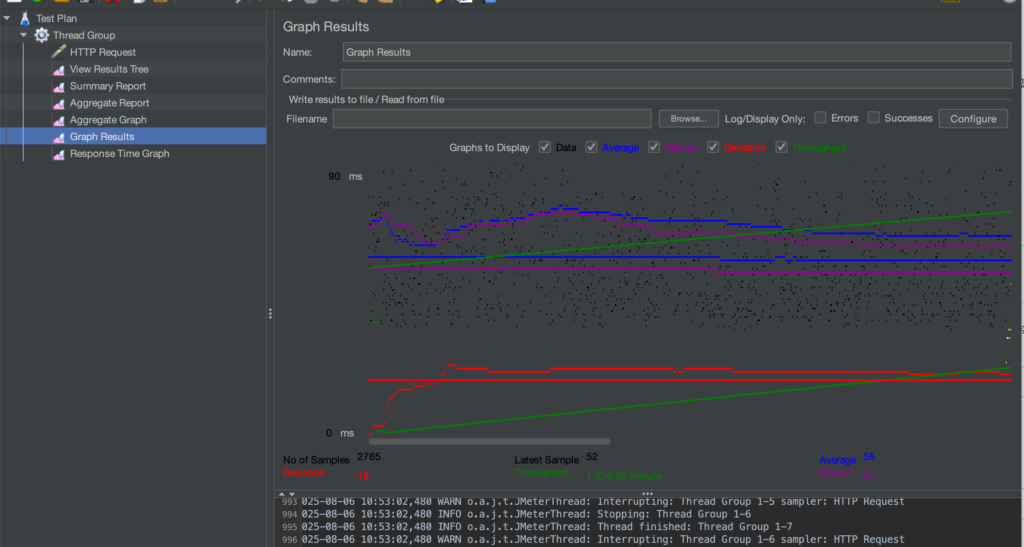
Task: Click the "Graphs to Display" label
Action: coord(489,148)
